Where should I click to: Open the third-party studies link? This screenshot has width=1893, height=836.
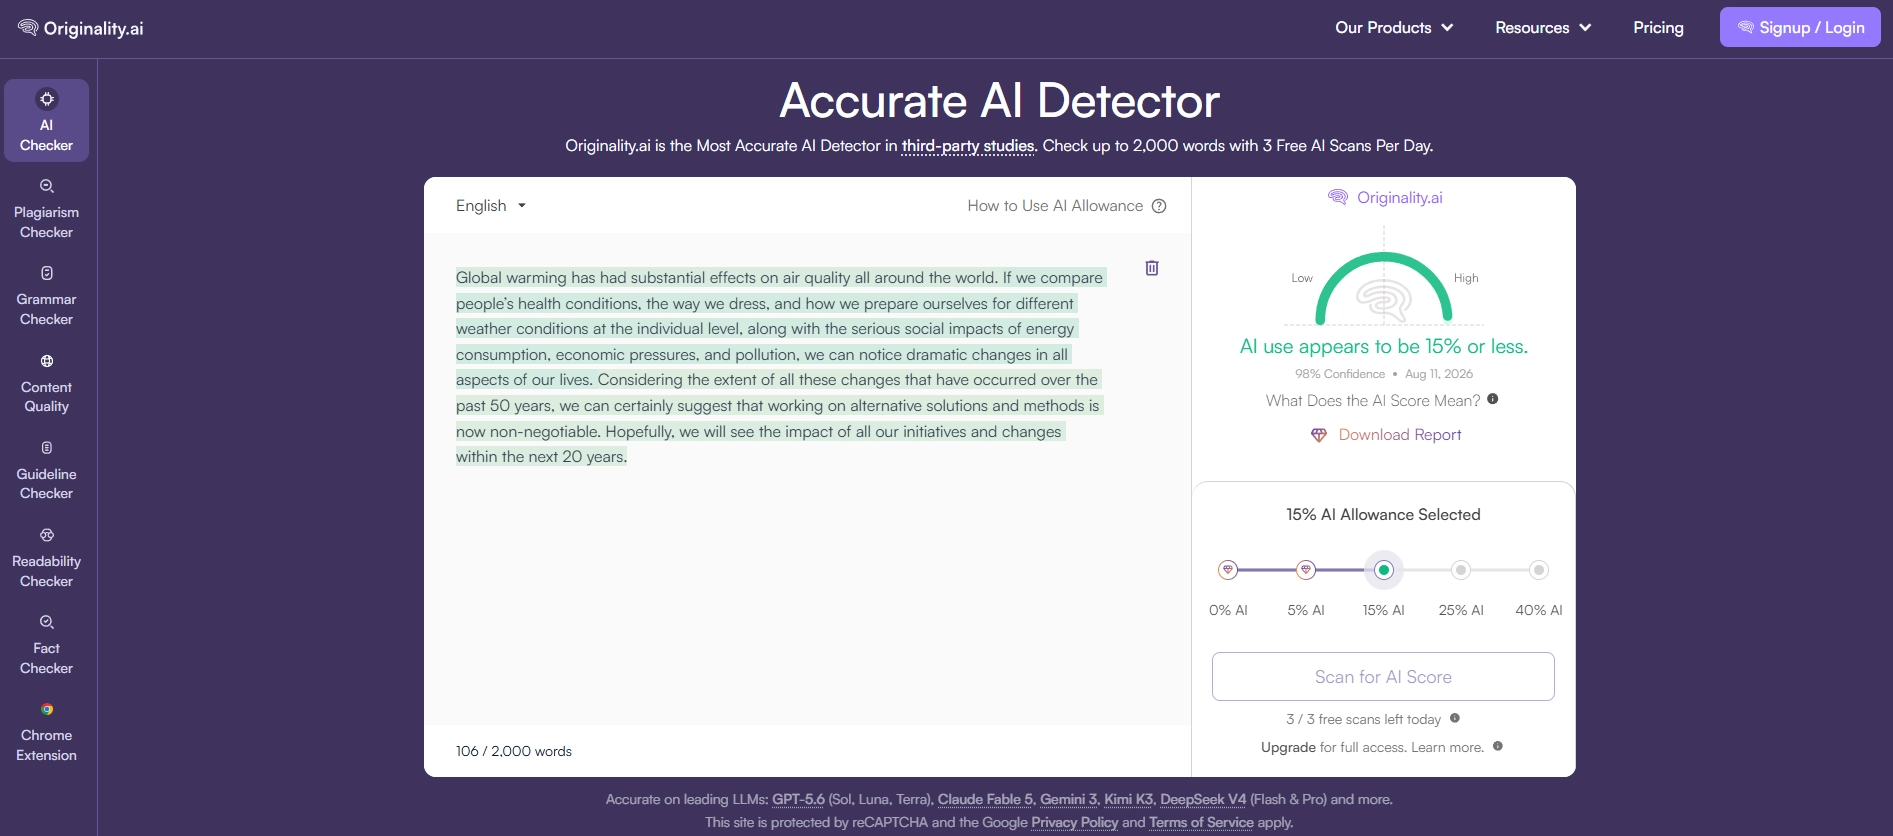968,146
